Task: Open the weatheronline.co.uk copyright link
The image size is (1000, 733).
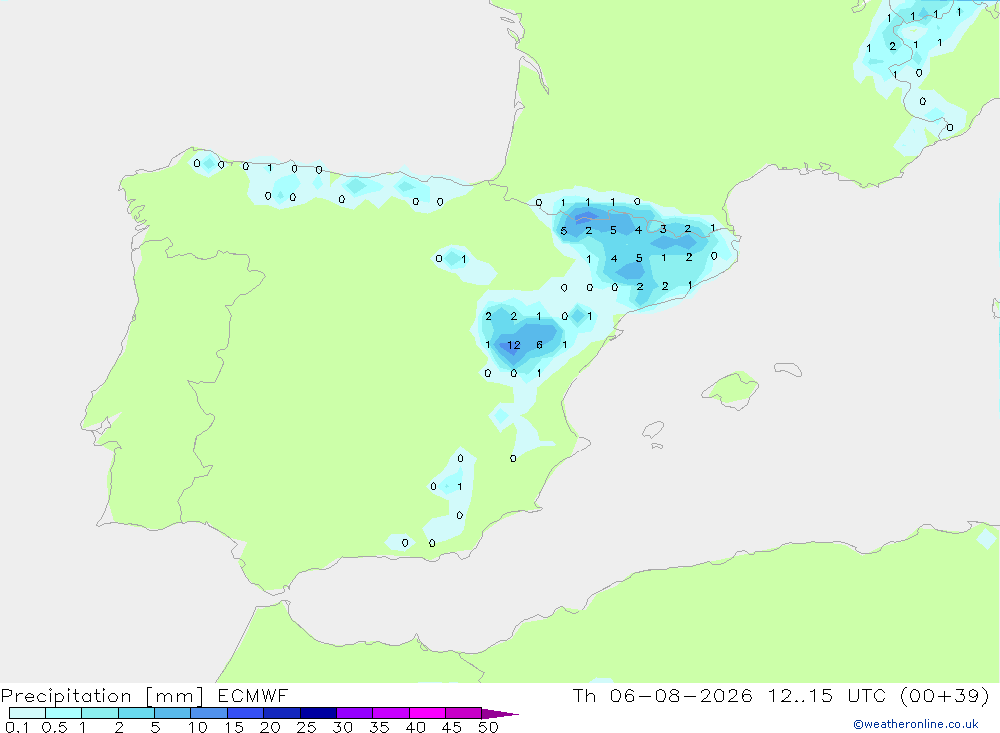Action: pyautogui.click(x=916, y=724)
